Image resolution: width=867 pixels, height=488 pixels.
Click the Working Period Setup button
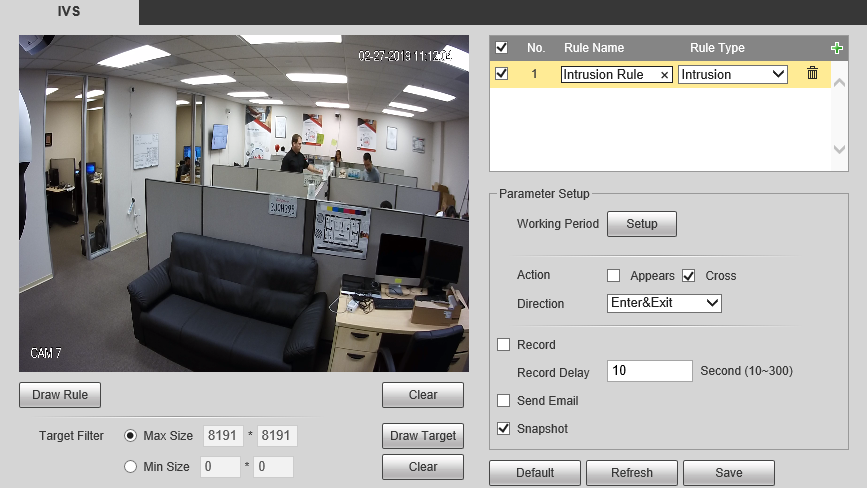pos(641,224)
